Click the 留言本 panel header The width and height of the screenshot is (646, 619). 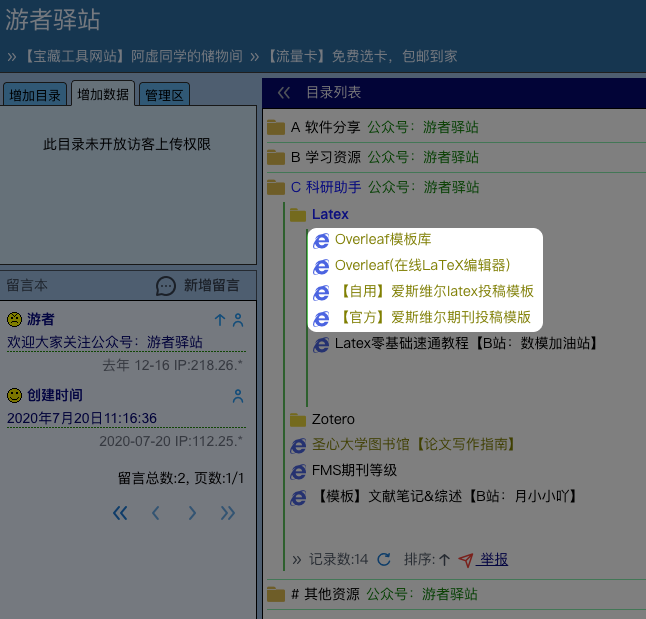27,286
